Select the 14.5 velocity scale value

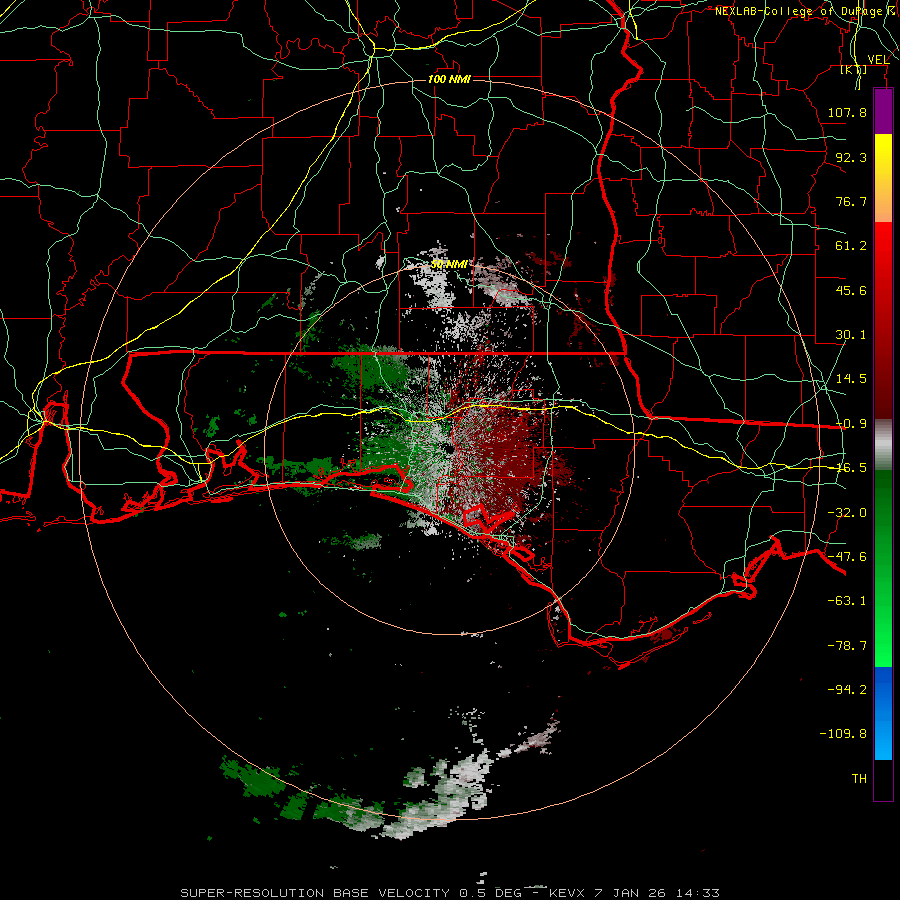[851, 379]
